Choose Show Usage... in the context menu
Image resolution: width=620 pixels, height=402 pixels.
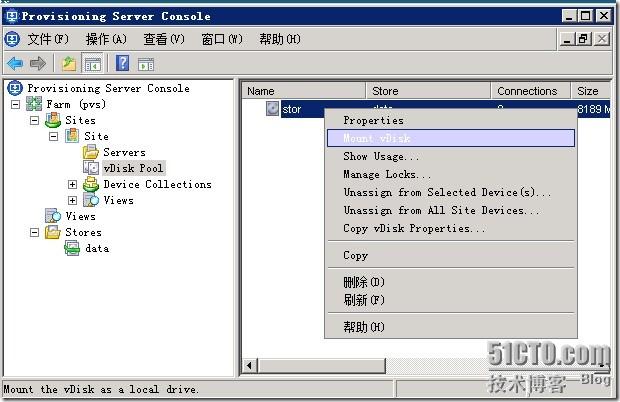click(451, 156)
